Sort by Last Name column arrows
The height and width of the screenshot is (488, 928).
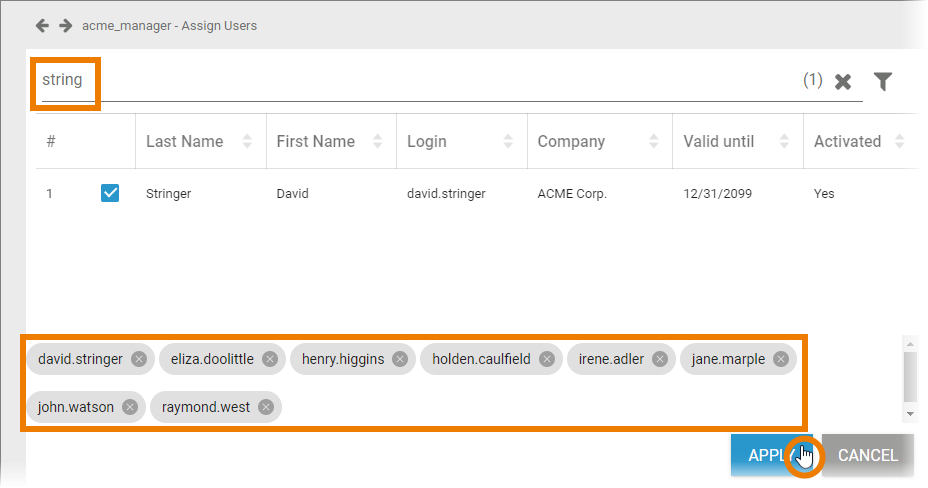[247, 142]
